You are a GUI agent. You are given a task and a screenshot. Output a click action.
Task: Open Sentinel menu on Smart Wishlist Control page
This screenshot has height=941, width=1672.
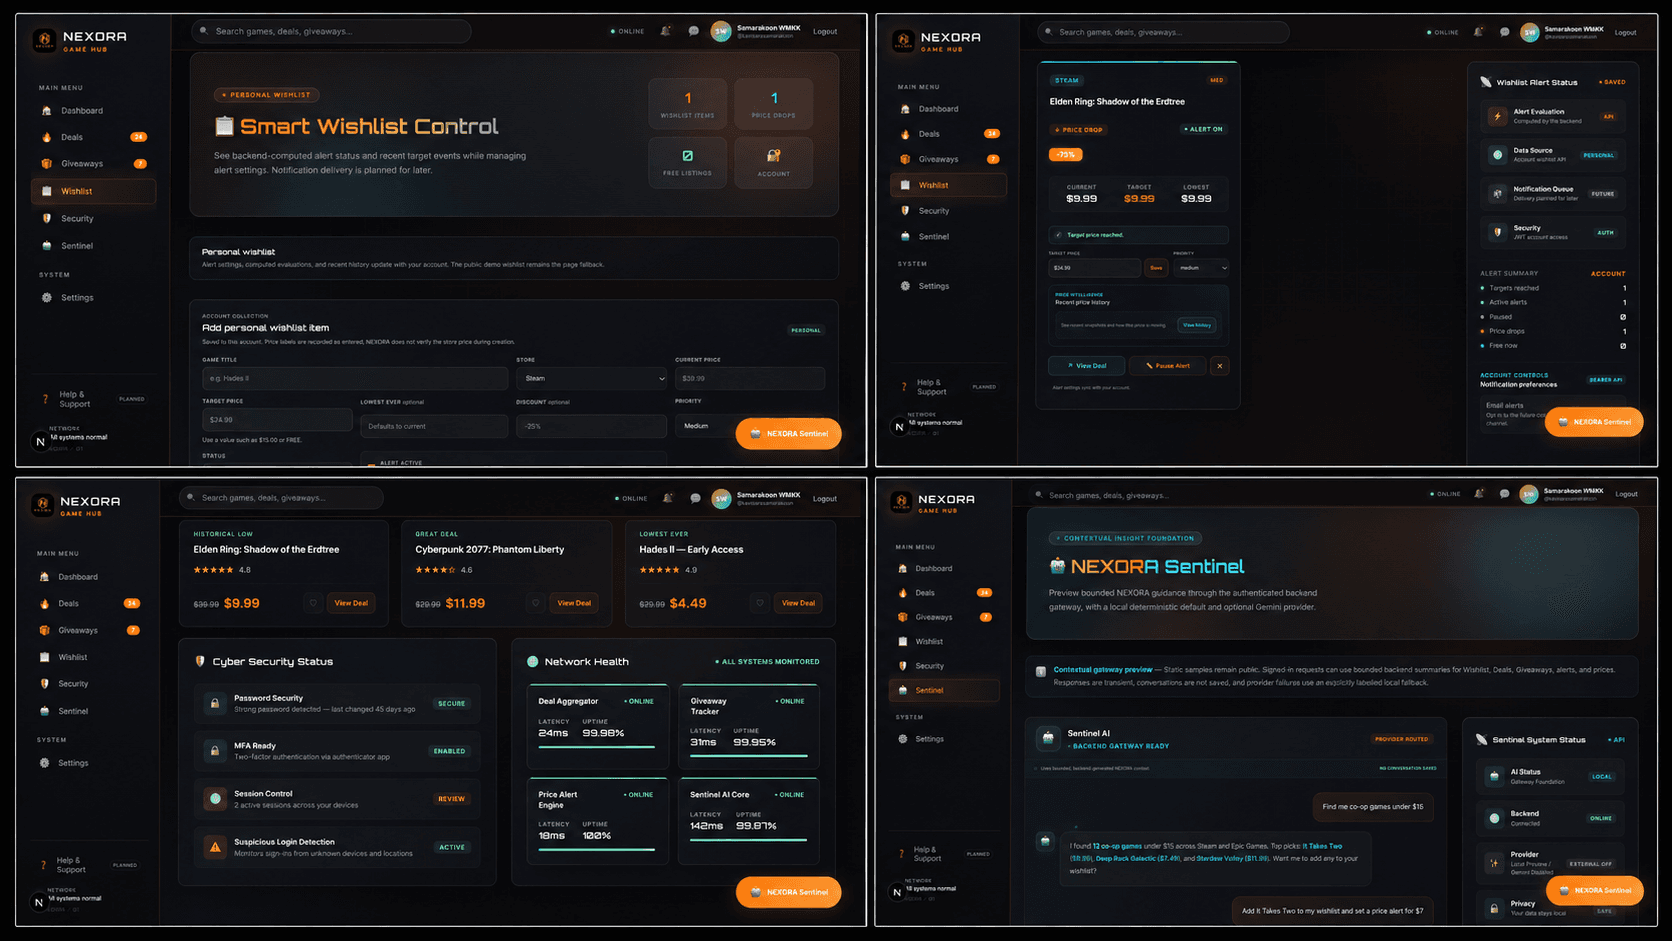[x=93, y=245]
